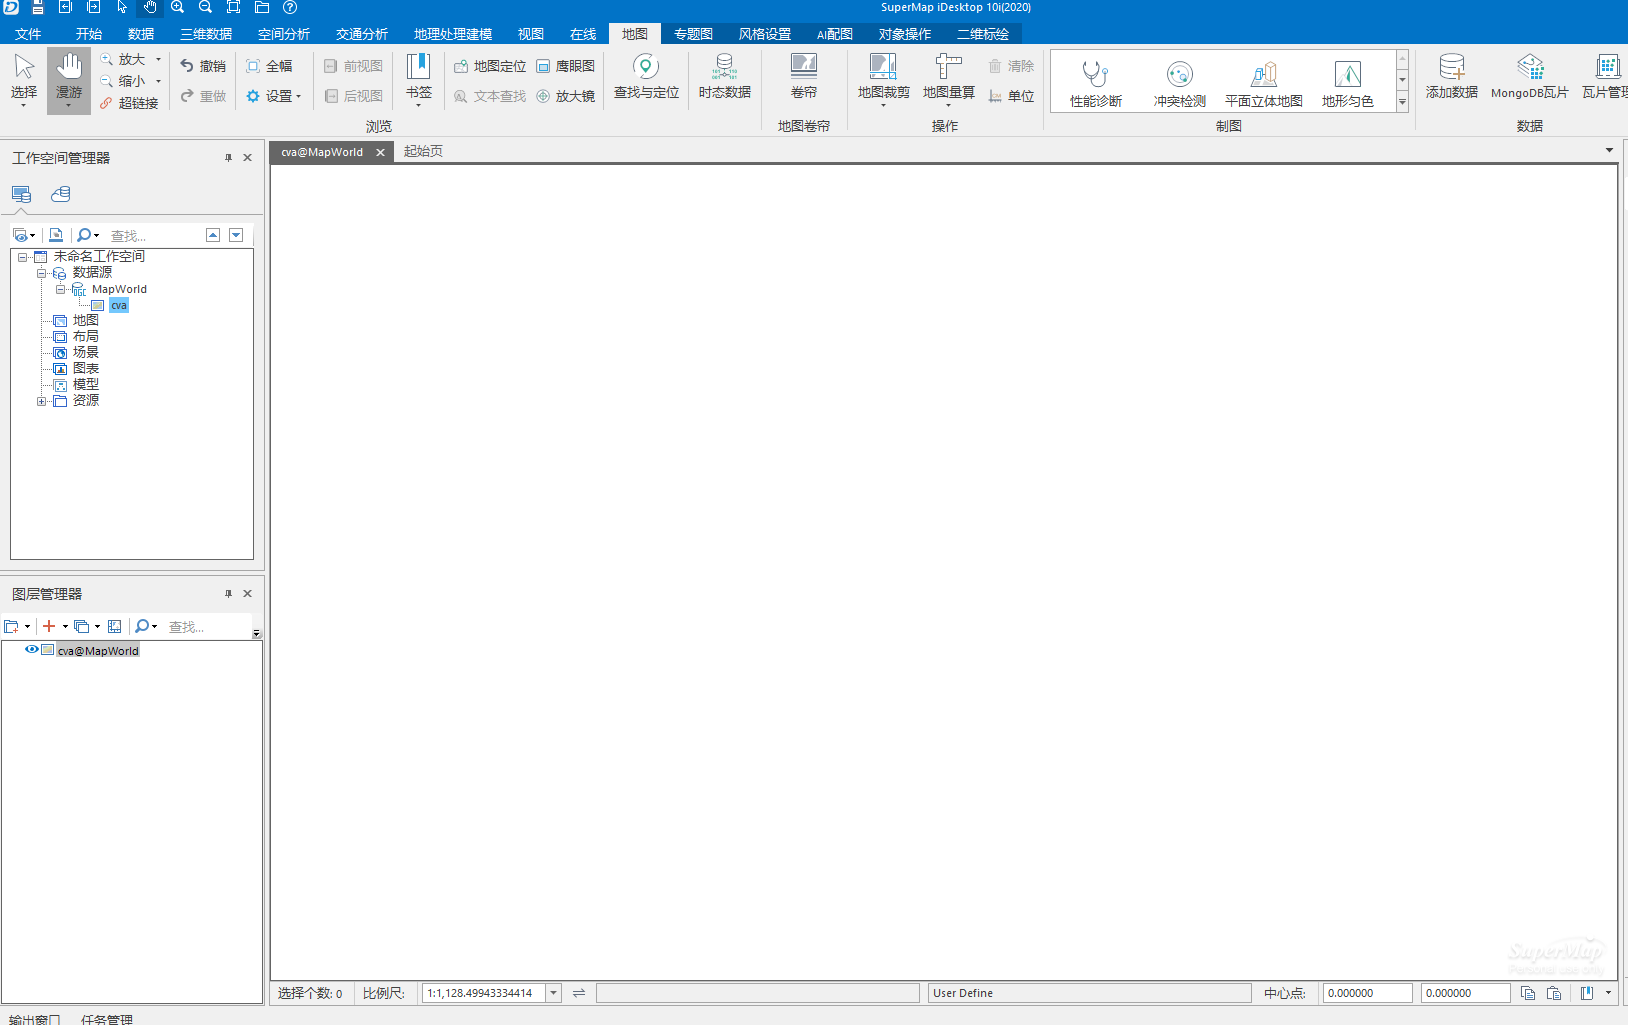Click 添加数据 add data icon
Viewport: 1628px width, 1025px height.
pos(1452,77)
